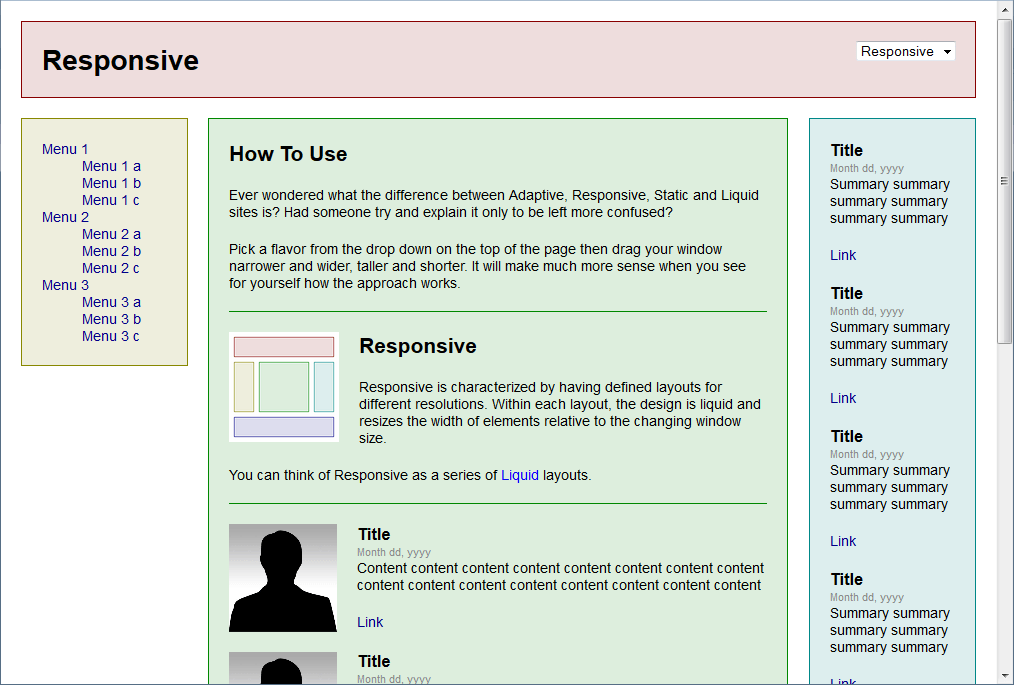Select Menu 2 b link

pyautogui.click(x=111, y=251)
